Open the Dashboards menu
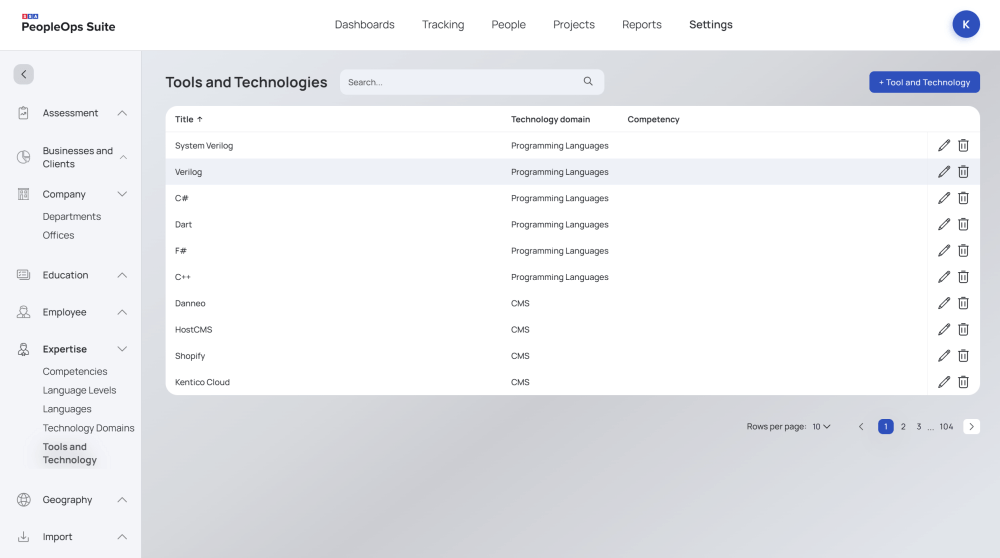This screenshot has height=558, width=1000. click(x=365, y=24)
